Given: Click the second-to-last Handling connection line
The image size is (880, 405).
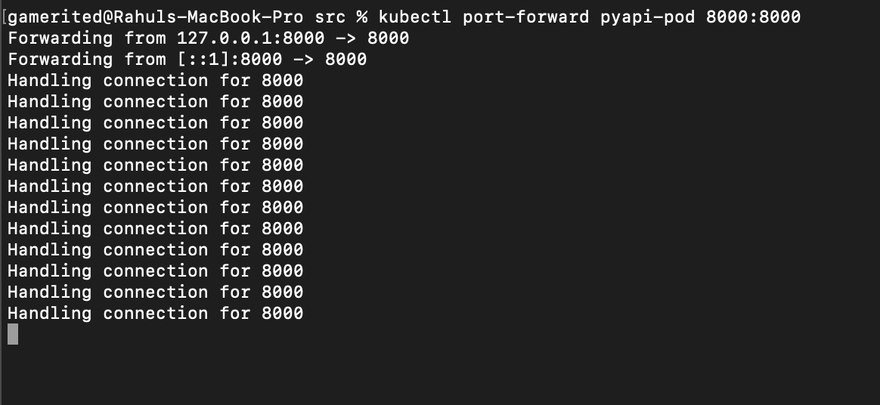Looking at the screenshot, I should click(155, 292).
